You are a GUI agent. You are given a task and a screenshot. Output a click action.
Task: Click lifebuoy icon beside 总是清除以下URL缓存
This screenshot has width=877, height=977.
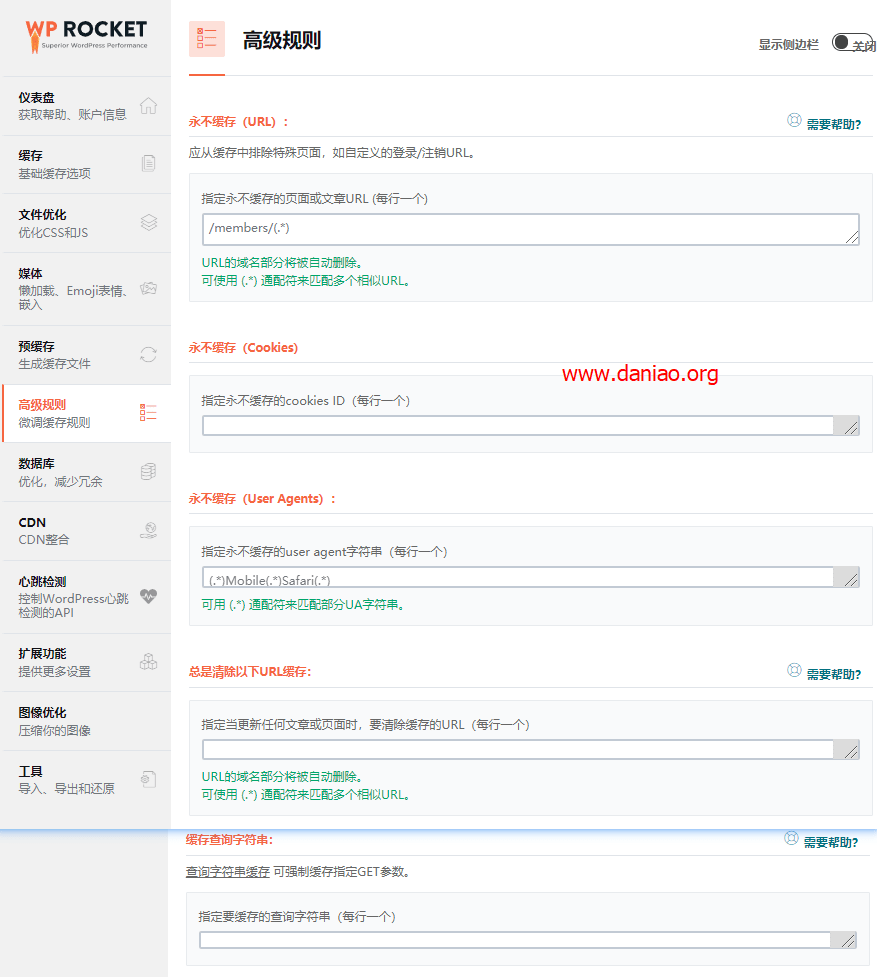click(x=794, y=670)
